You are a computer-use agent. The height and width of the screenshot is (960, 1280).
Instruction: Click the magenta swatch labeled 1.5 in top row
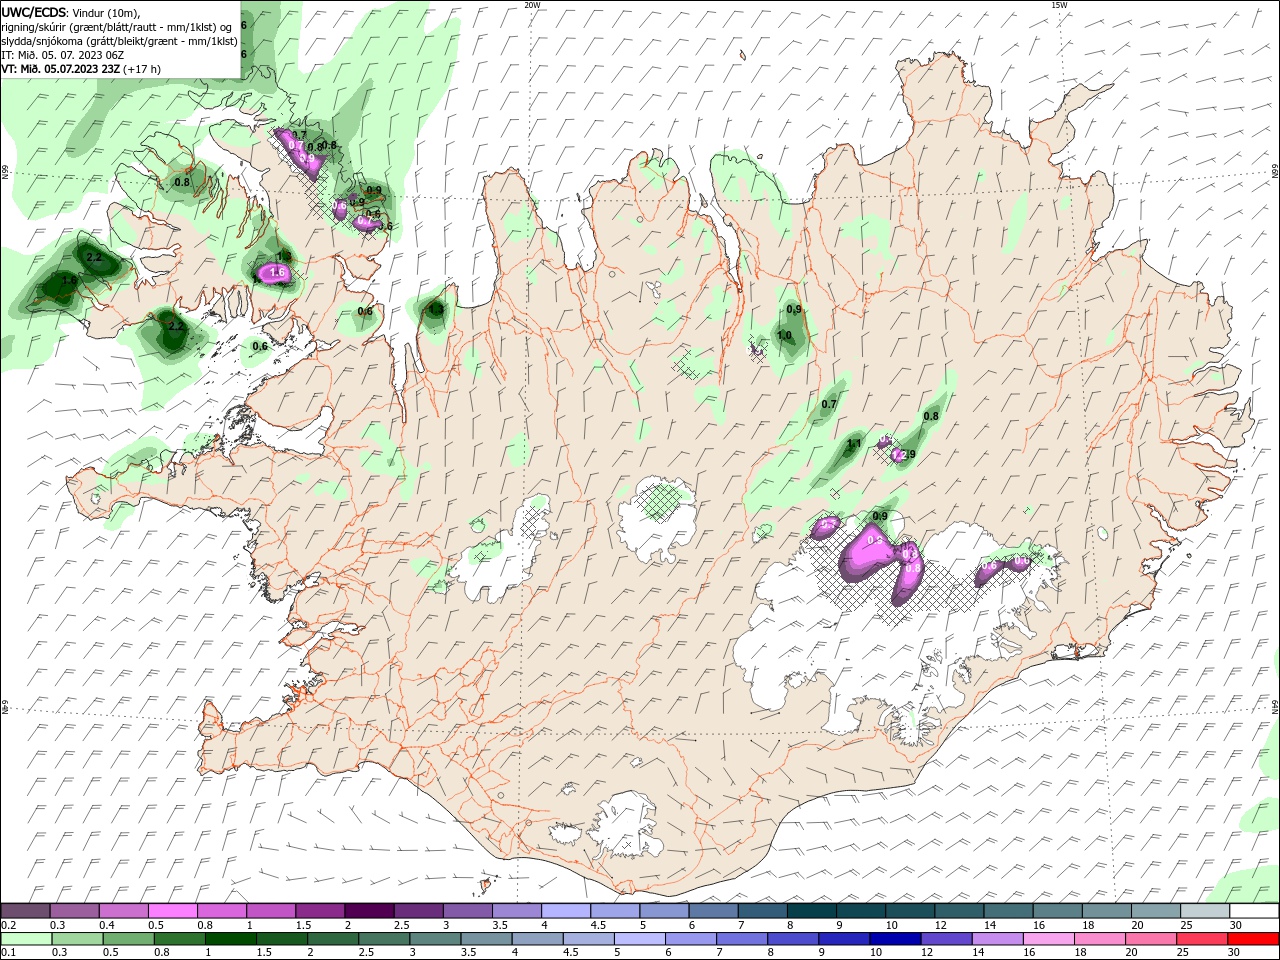[320, 911]
